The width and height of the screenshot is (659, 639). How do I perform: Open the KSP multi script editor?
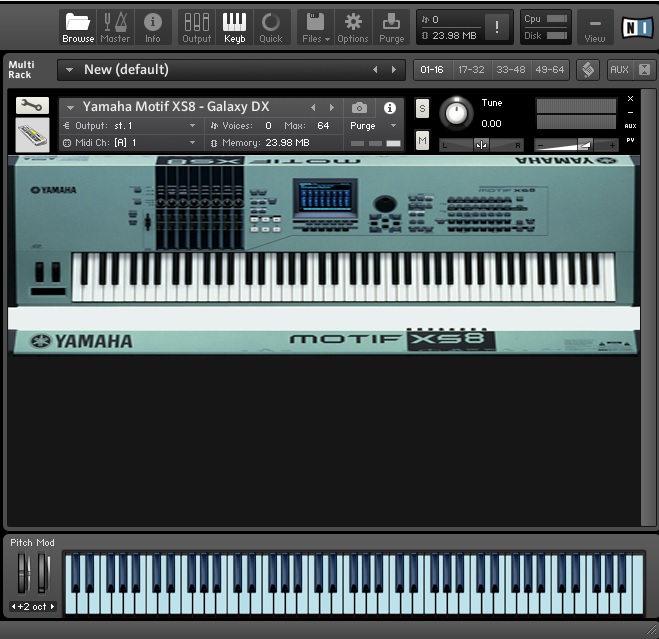[588, 69]
